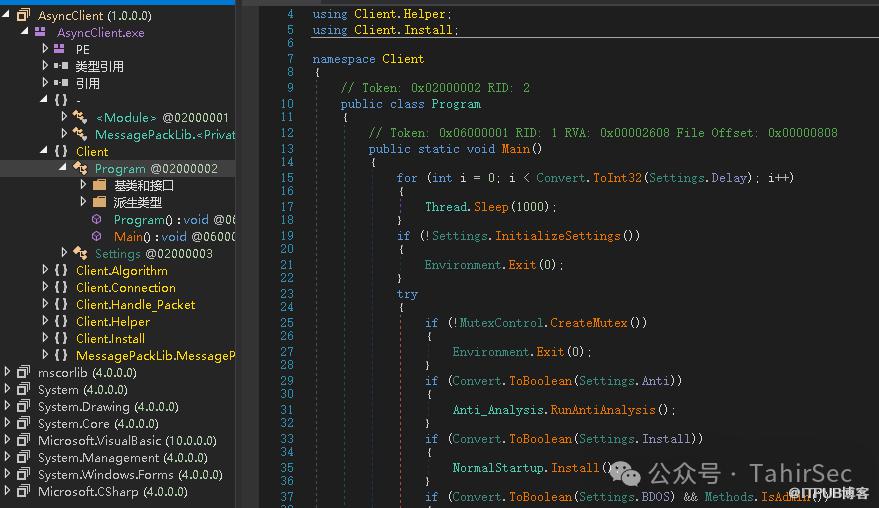Click the 基类和接口 folder icon
Screen dimensions: 879x508
(x=99, y=186)
